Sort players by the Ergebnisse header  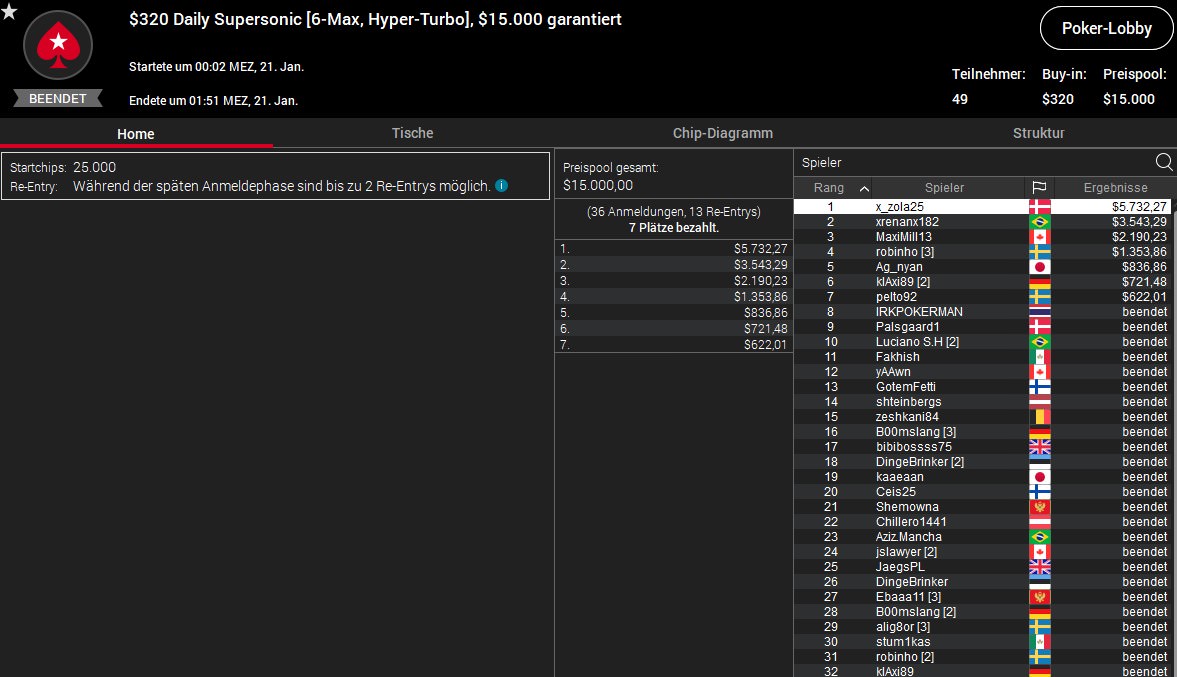[1115, 188]
